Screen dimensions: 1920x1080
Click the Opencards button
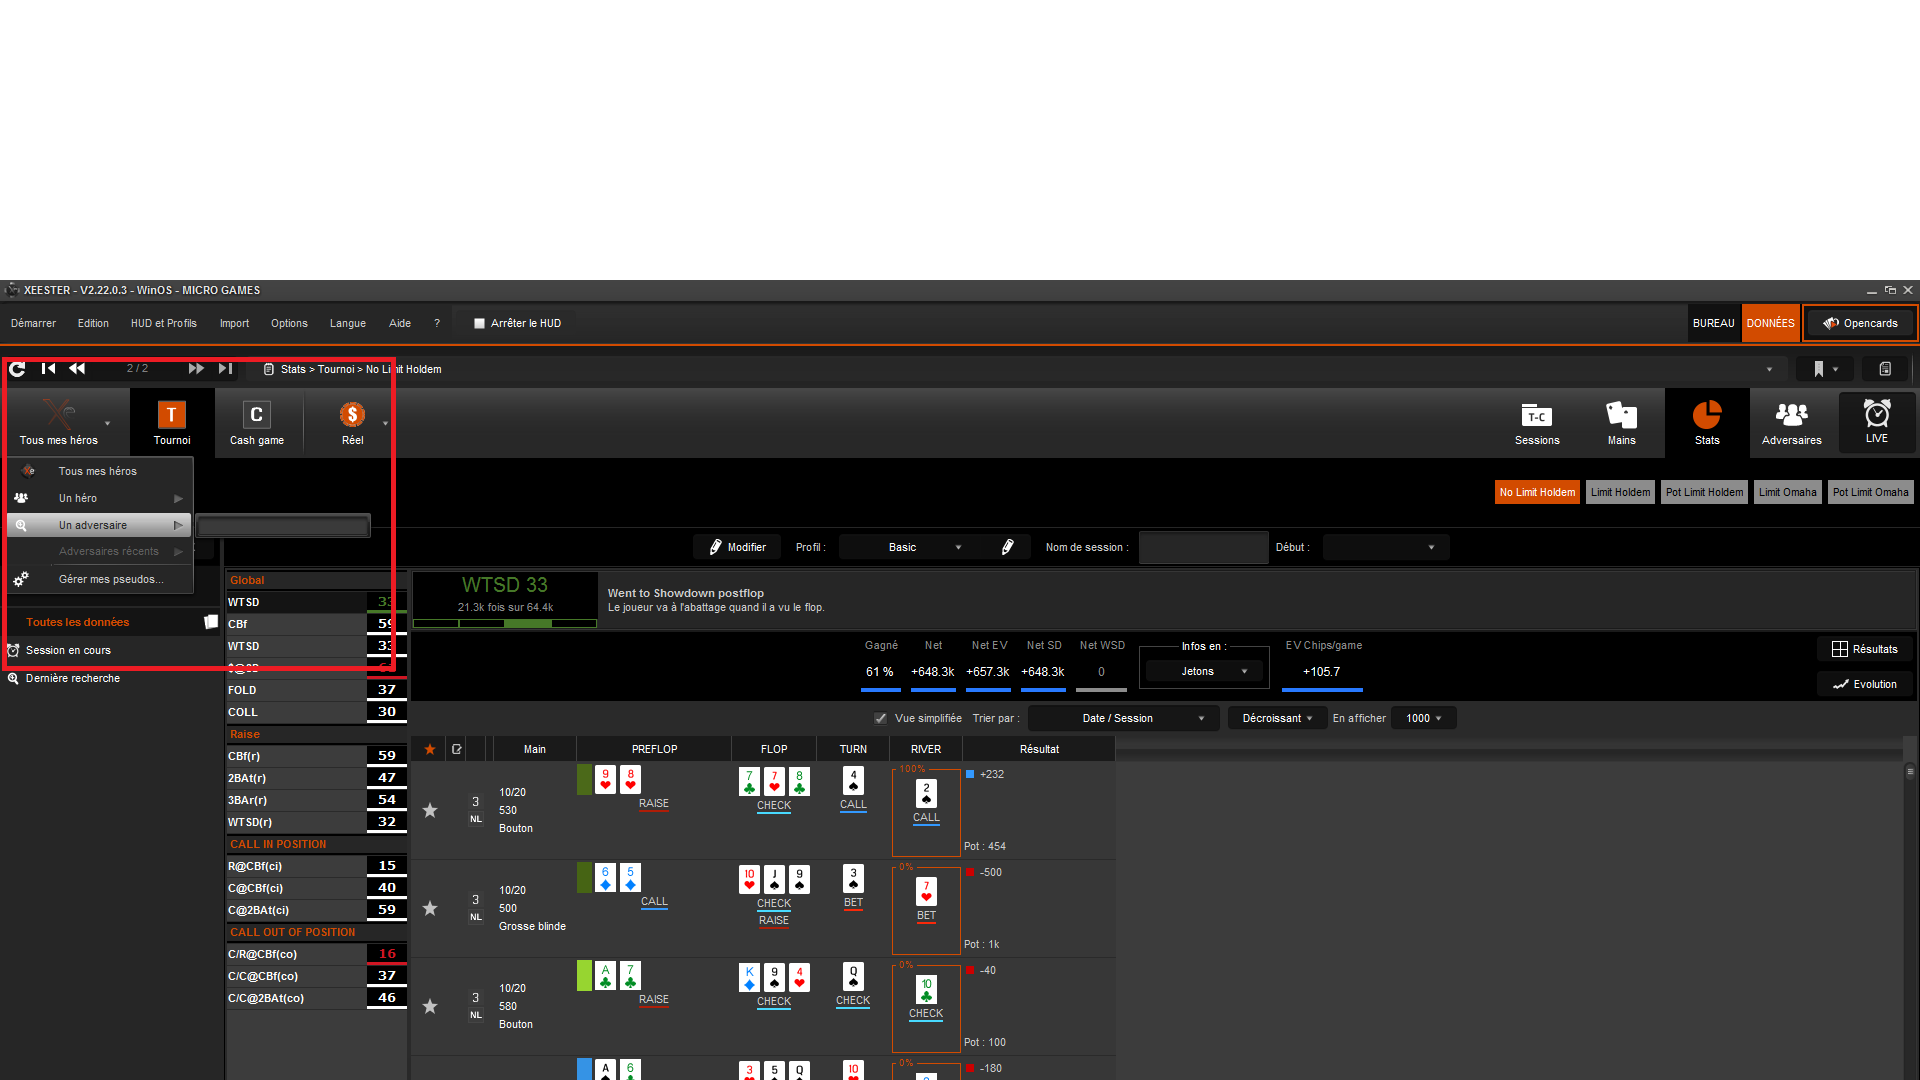(x=1860, y=323)
